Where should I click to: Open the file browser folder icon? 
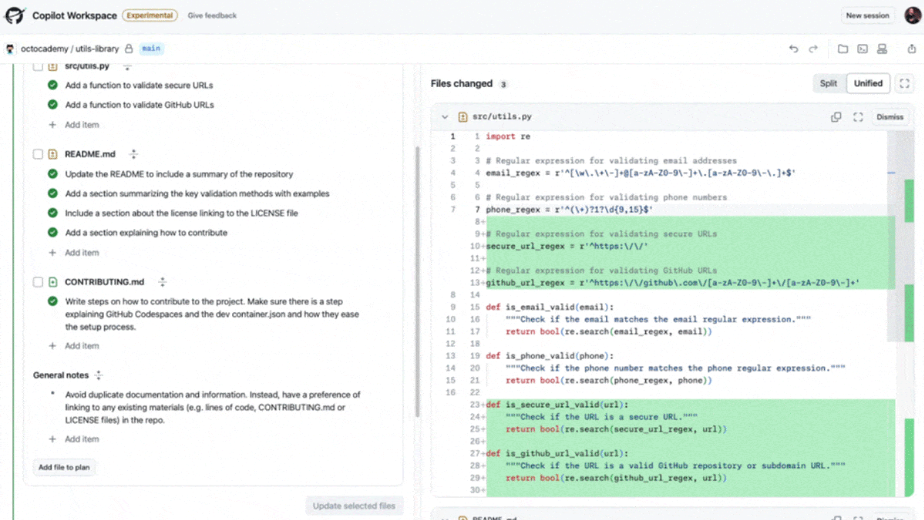(843, 49)
